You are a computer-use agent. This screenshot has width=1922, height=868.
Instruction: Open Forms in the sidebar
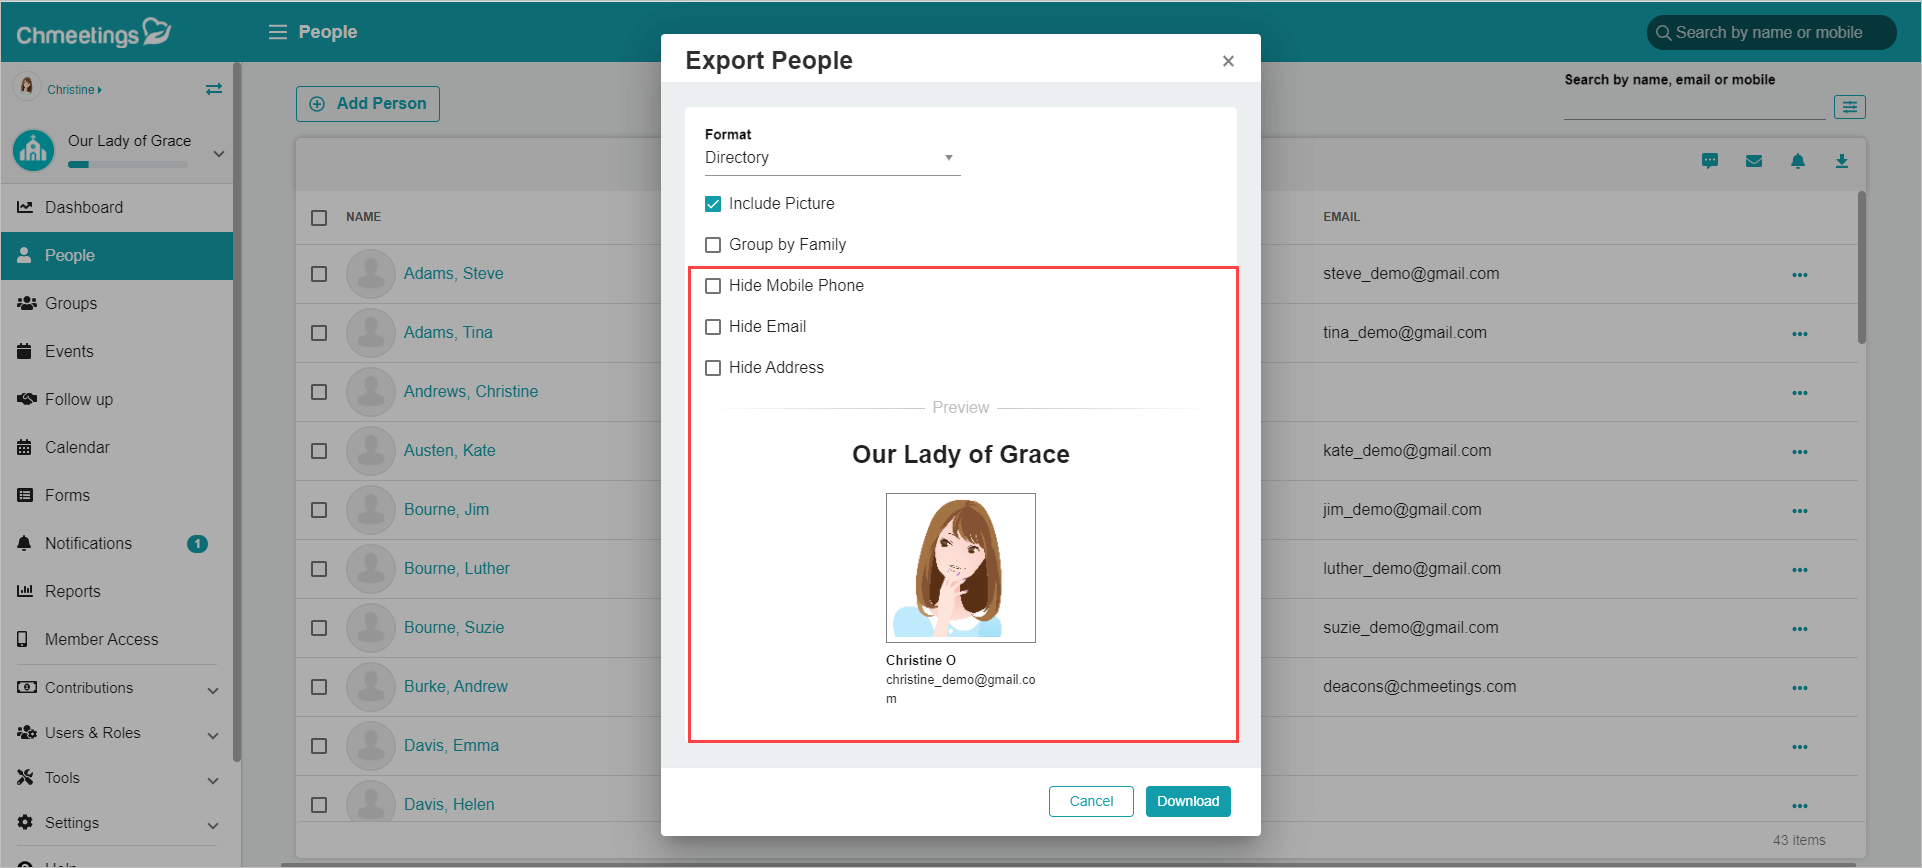(x=117, y=496)
